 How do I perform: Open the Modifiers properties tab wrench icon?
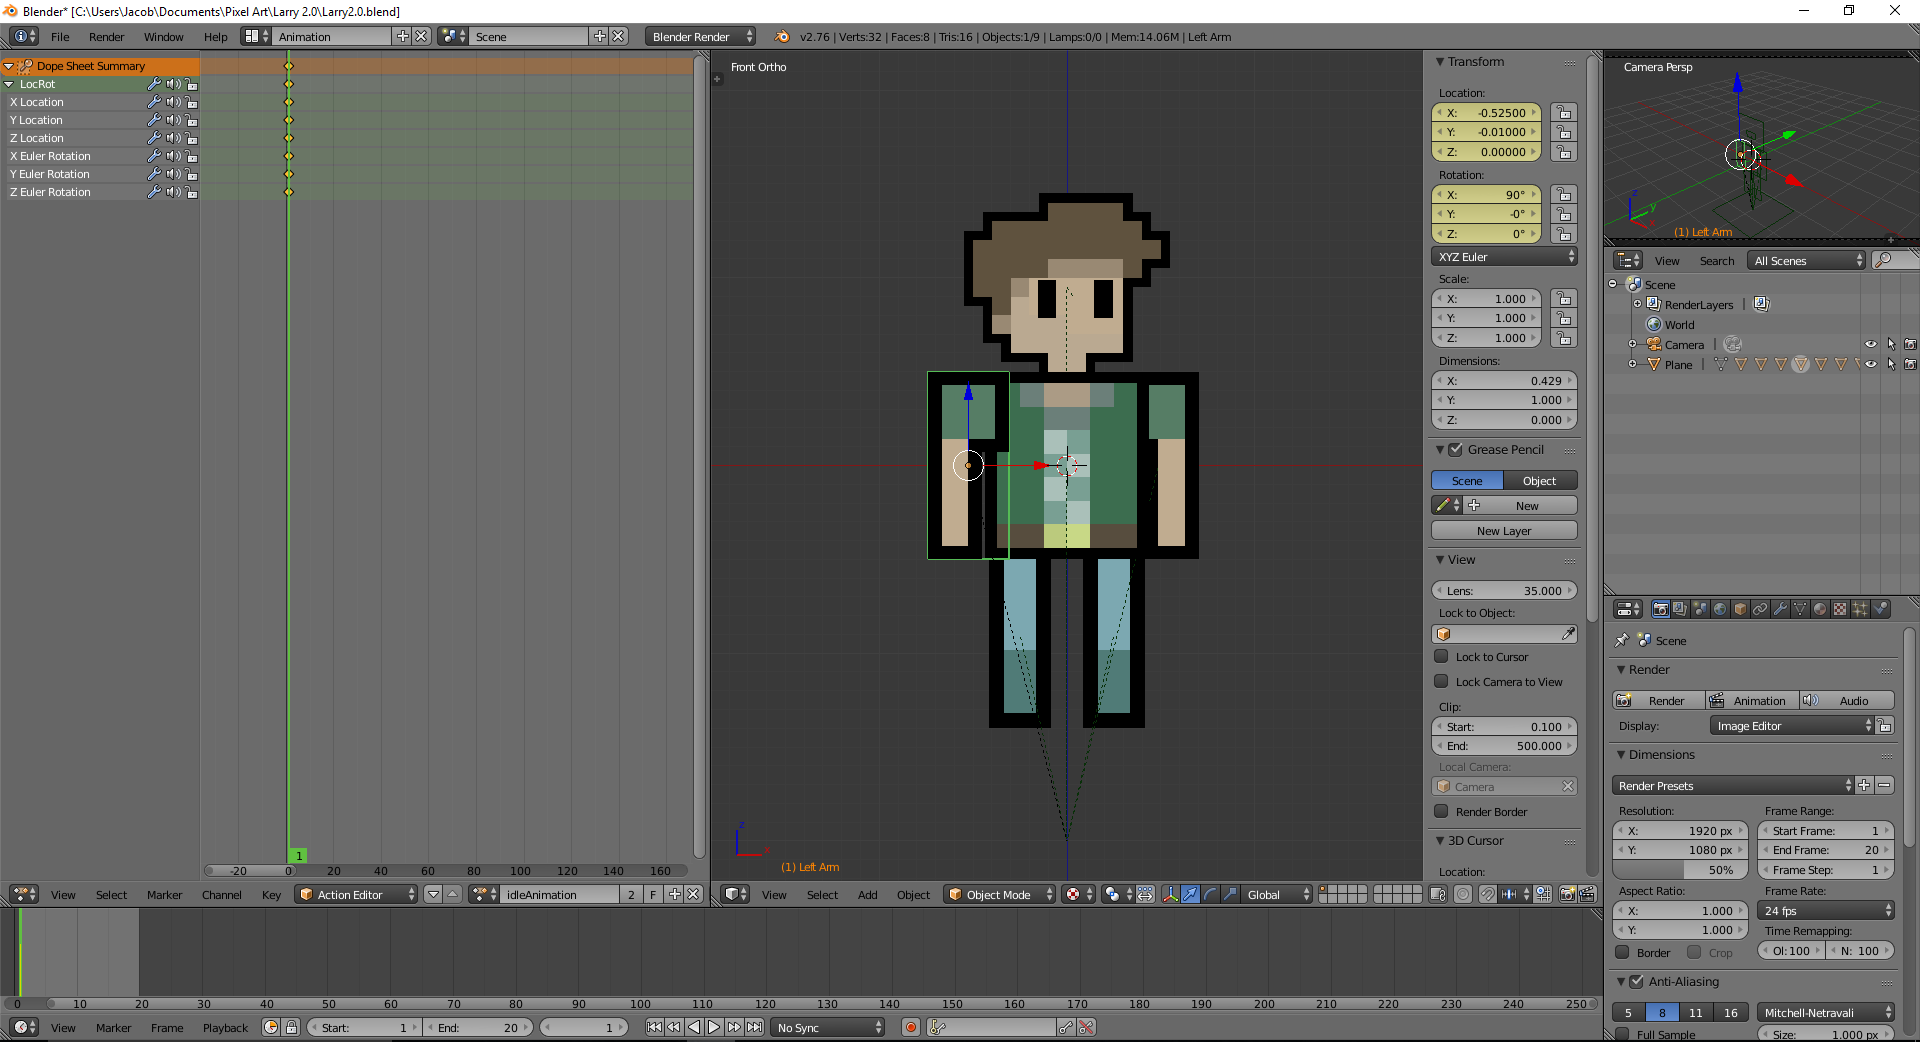[1780, 609]
